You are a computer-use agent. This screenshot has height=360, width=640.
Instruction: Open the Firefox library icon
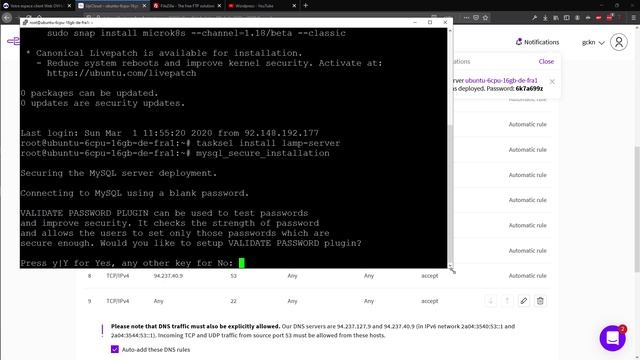pyautogui.click(x=556, y=18)
